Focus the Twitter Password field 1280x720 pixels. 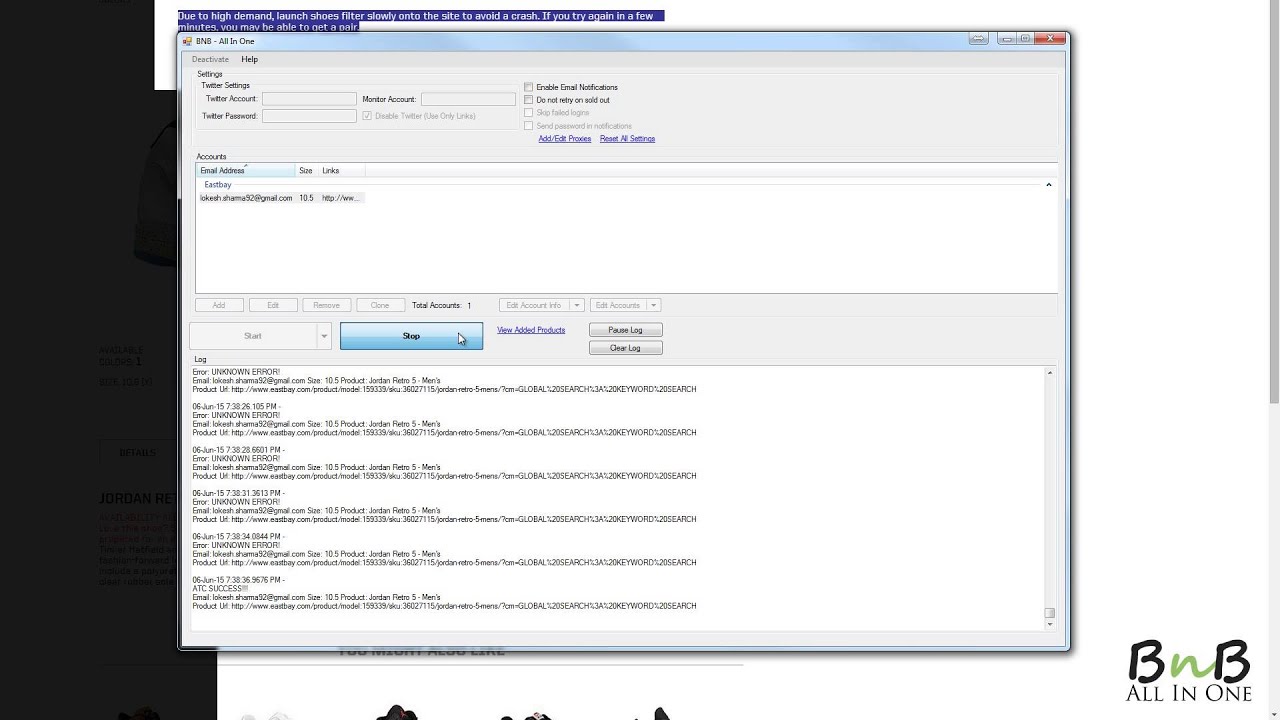click(309, 116)
